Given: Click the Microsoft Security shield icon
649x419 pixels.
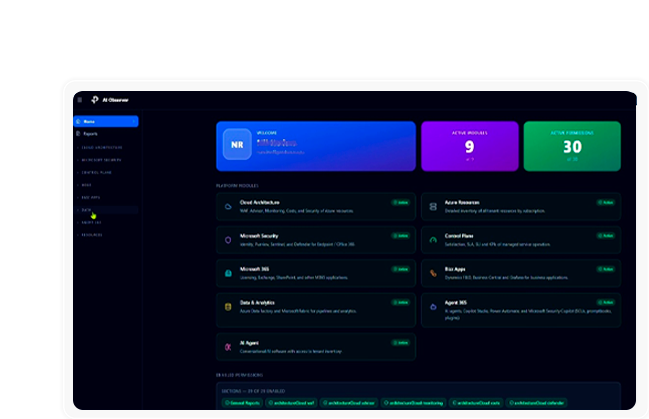Looking at the screenshot, I should coord(228,240).
